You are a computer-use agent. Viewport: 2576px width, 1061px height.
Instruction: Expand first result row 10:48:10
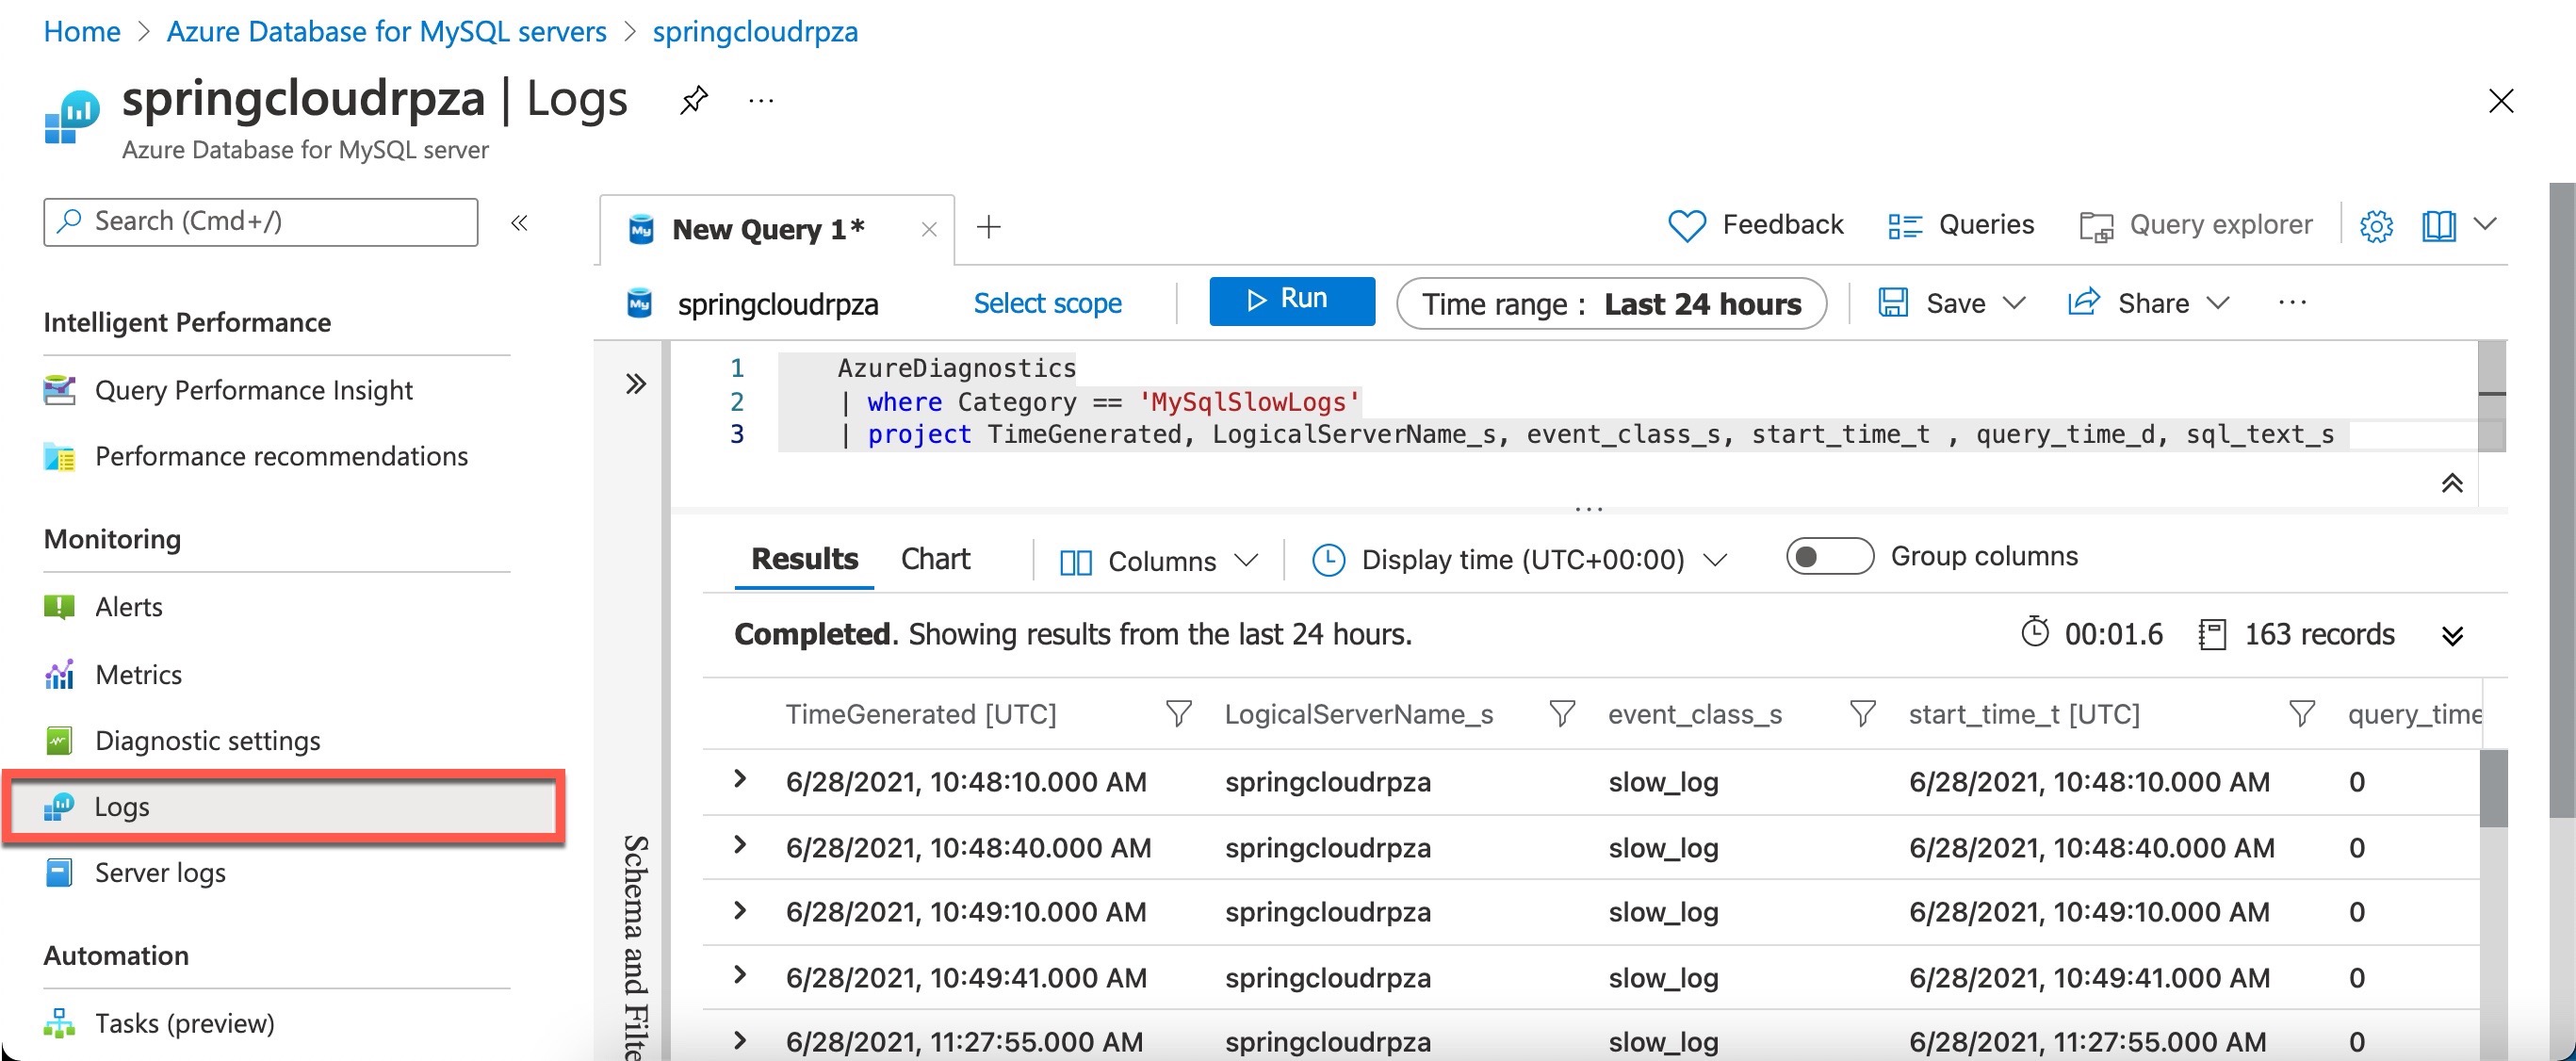pyautogui.click(x=740, y=780)
